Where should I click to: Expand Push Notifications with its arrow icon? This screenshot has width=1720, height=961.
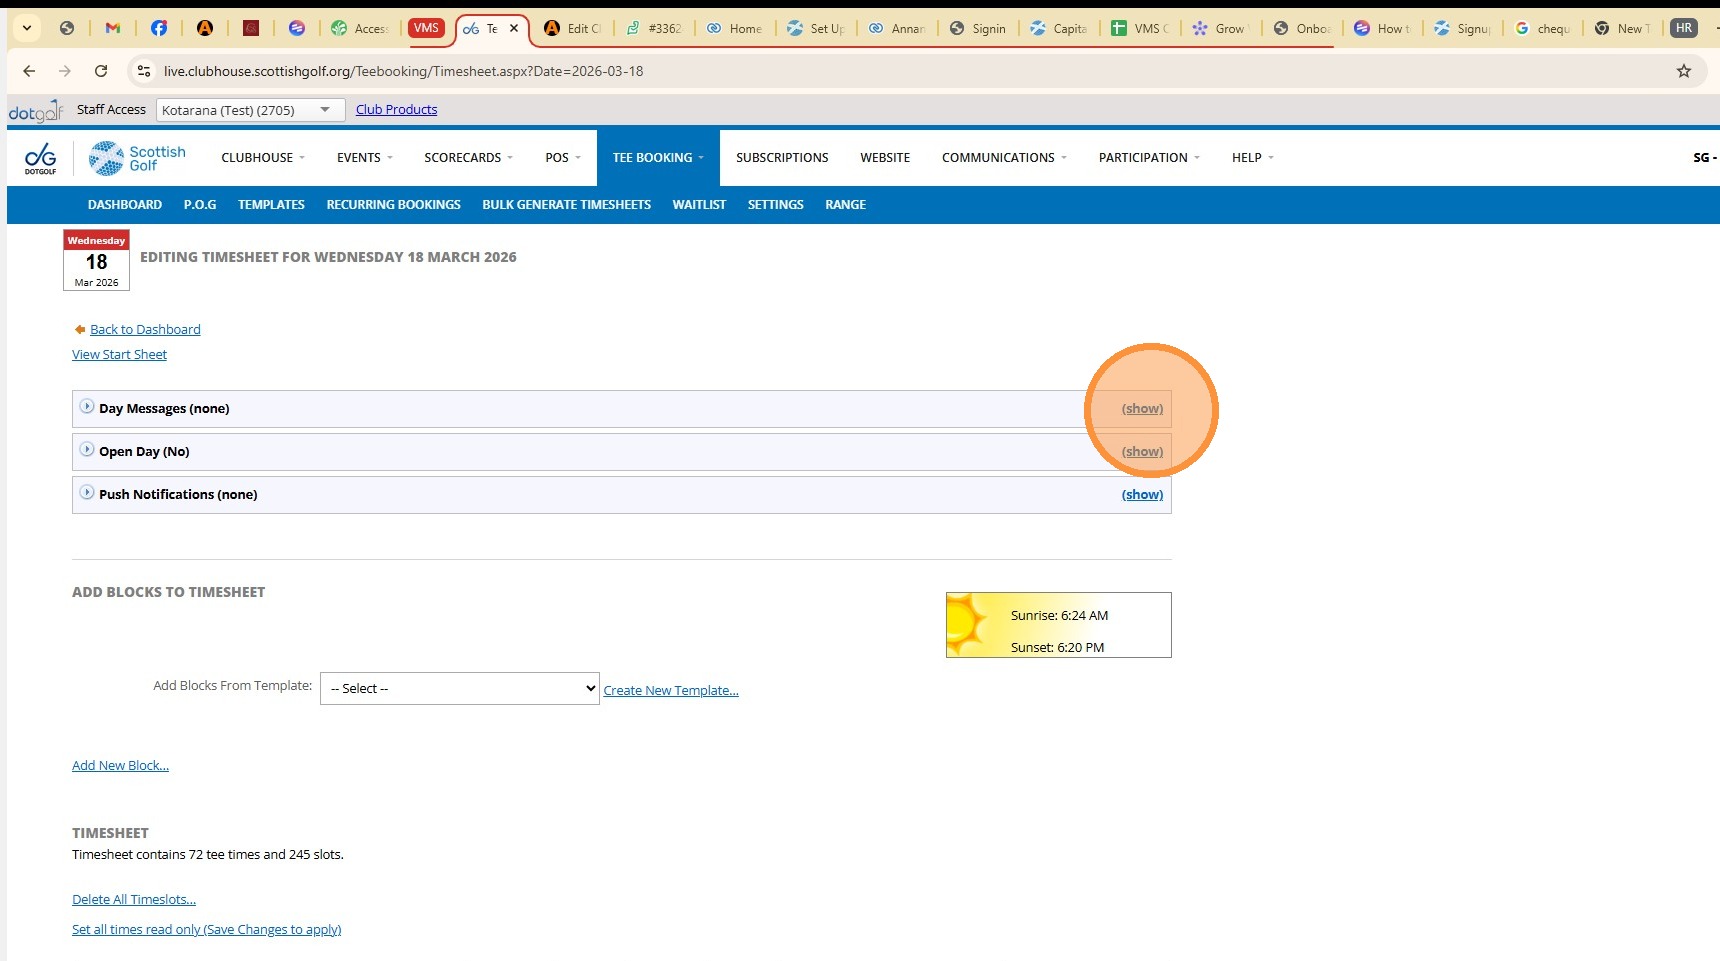pos(87,493)
